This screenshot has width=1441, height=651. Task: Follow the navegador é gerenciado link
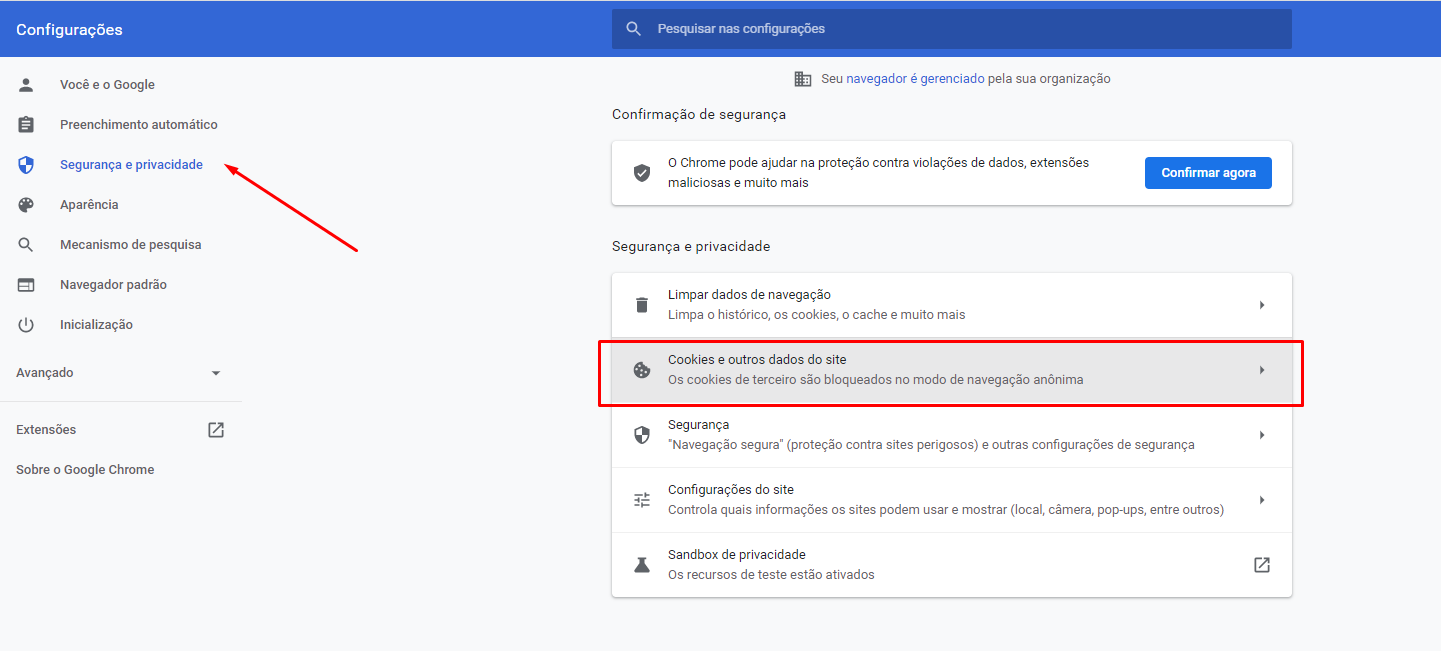(915, 78)
